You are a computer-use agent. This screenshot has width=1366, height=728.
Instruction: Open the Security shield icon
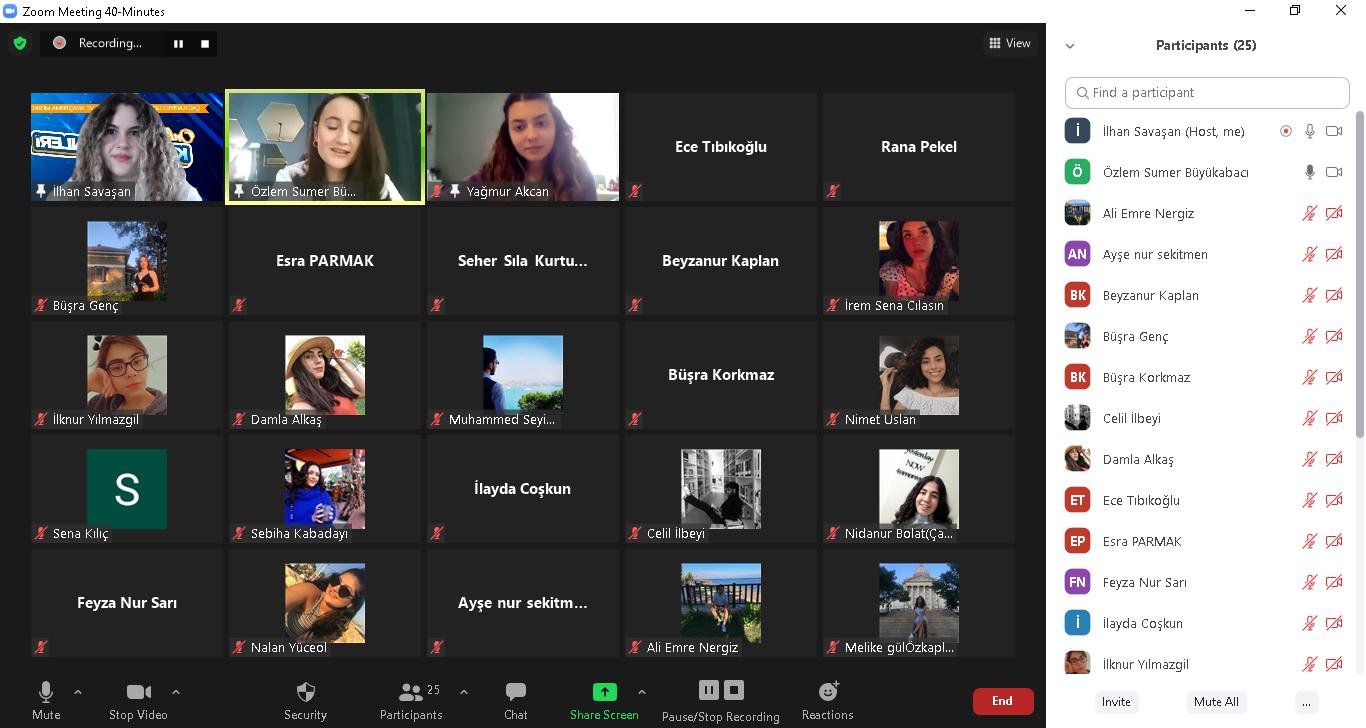[x=306, y=692]
